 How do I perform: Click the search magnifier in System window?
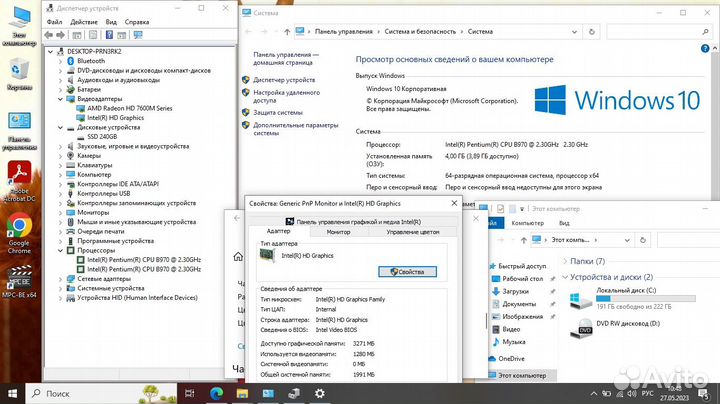click(x=705, y=32)
